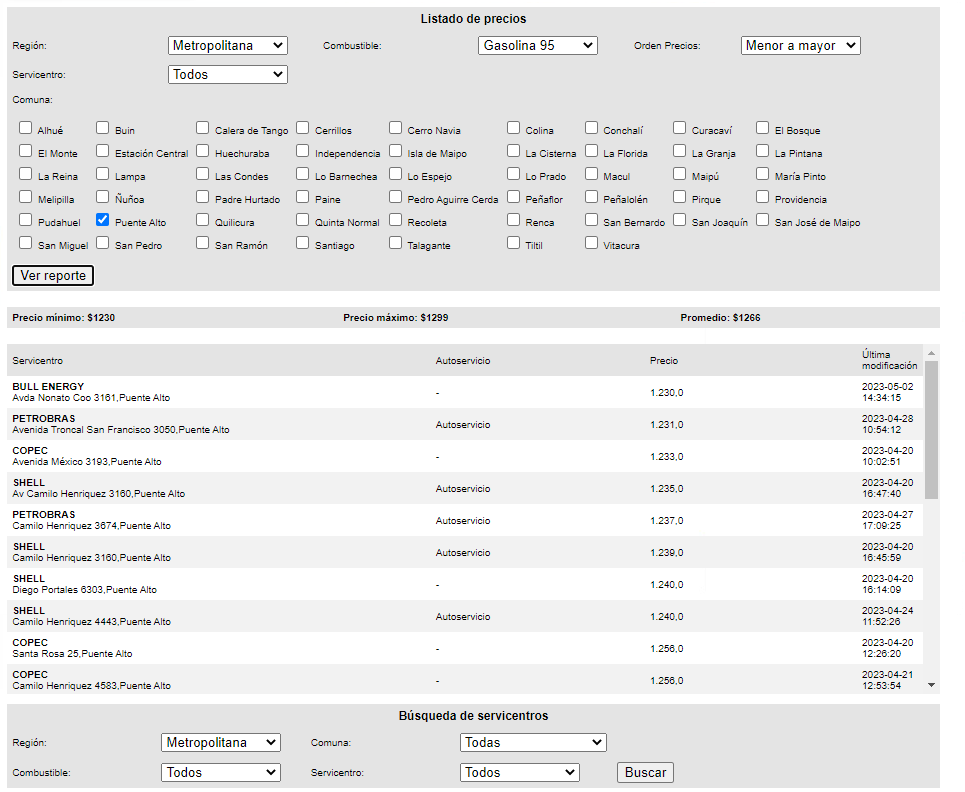This screenshot has height=792, width=965.
Task: Click the Precio mínimo $1230 summary
Action: point(64,318)
